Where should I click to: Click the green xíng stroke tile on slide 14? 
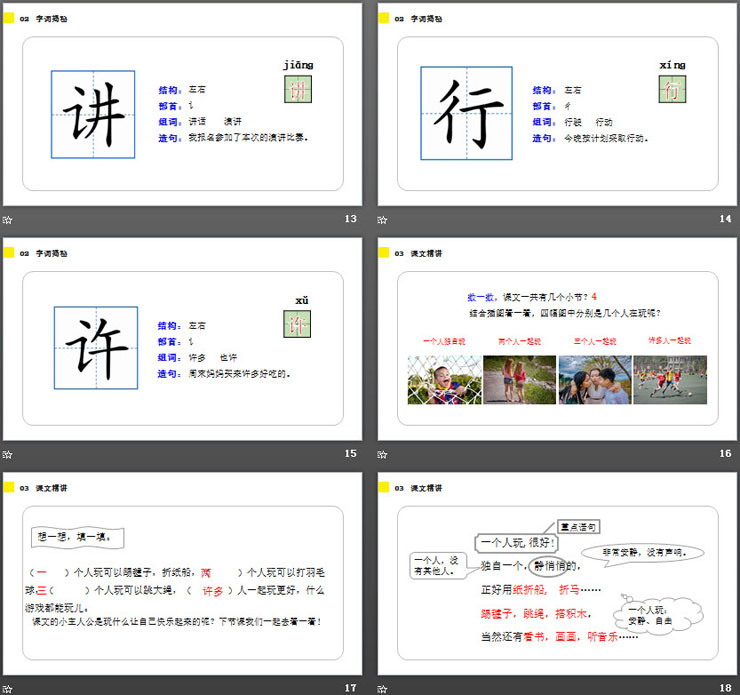pyautogui.click(x=672, y=90)
